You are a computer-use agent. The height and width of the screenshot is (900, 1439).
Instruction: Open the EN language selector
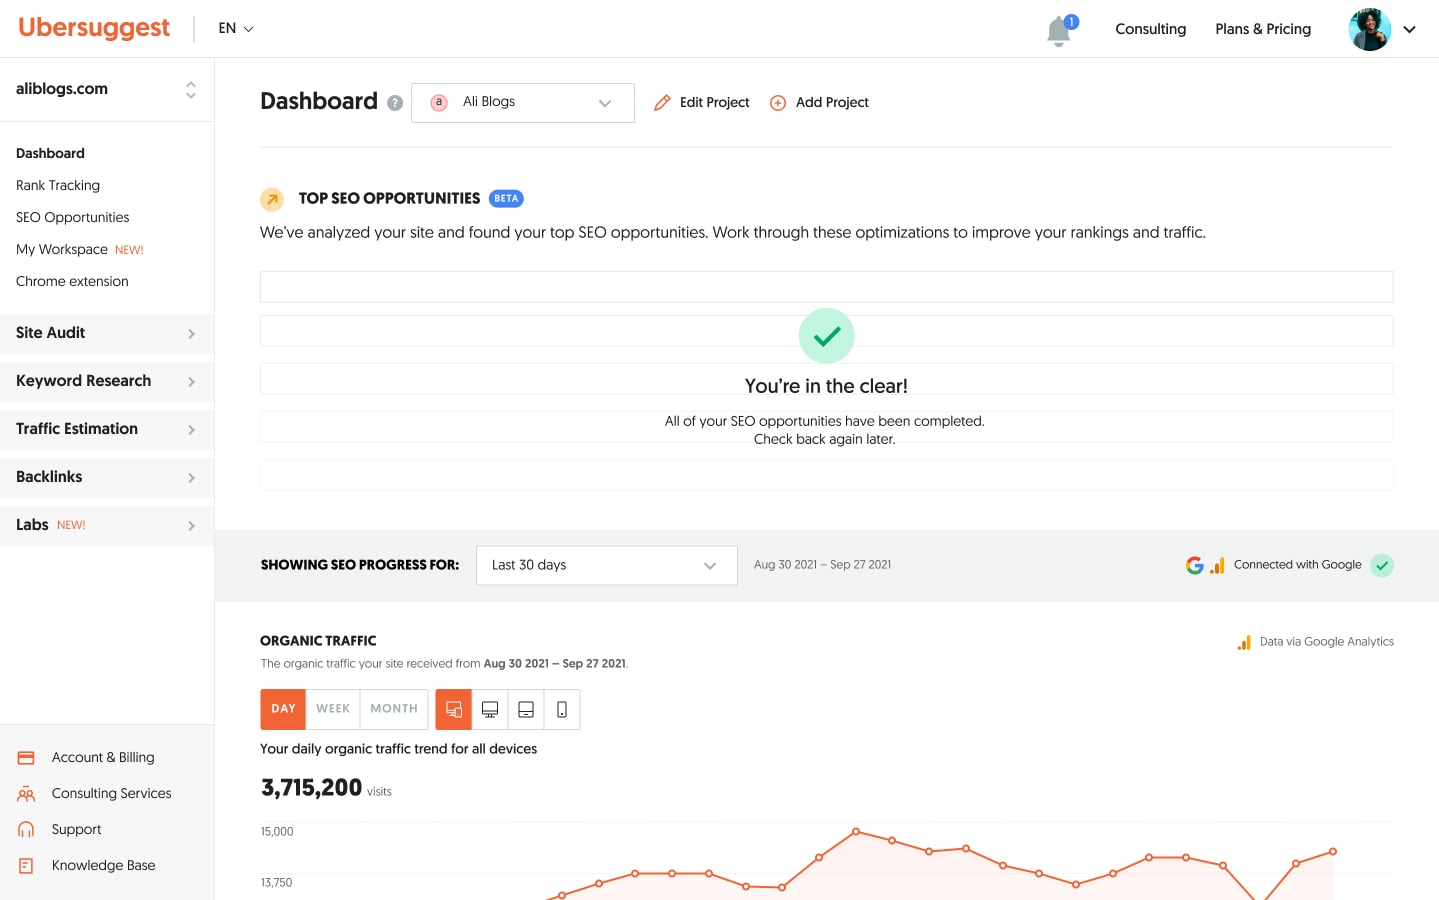[236, 28]
